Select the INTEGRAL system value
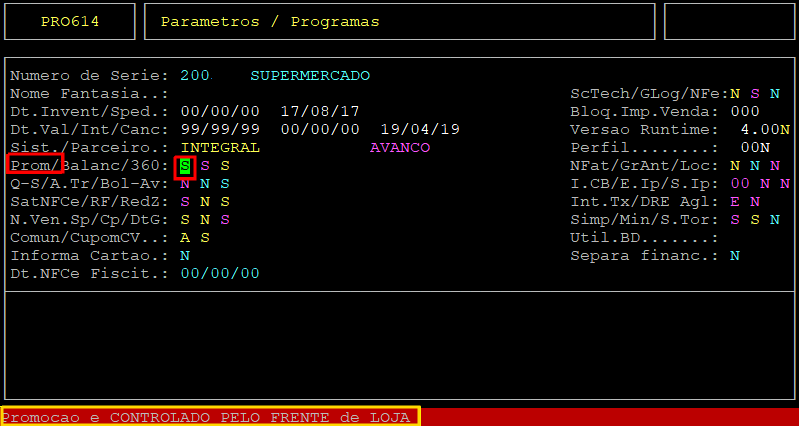The image size is (799, 426). pos(220,148)
